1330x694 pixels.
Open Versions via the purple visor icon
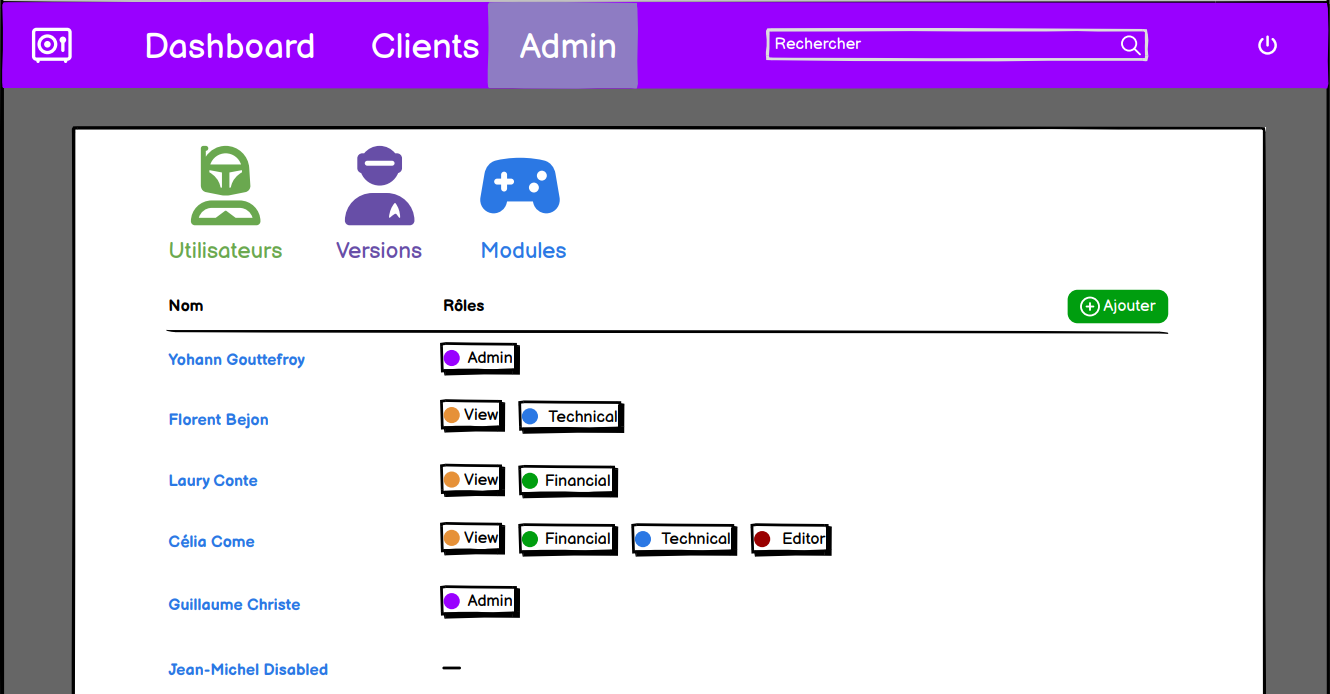point(379,186)
